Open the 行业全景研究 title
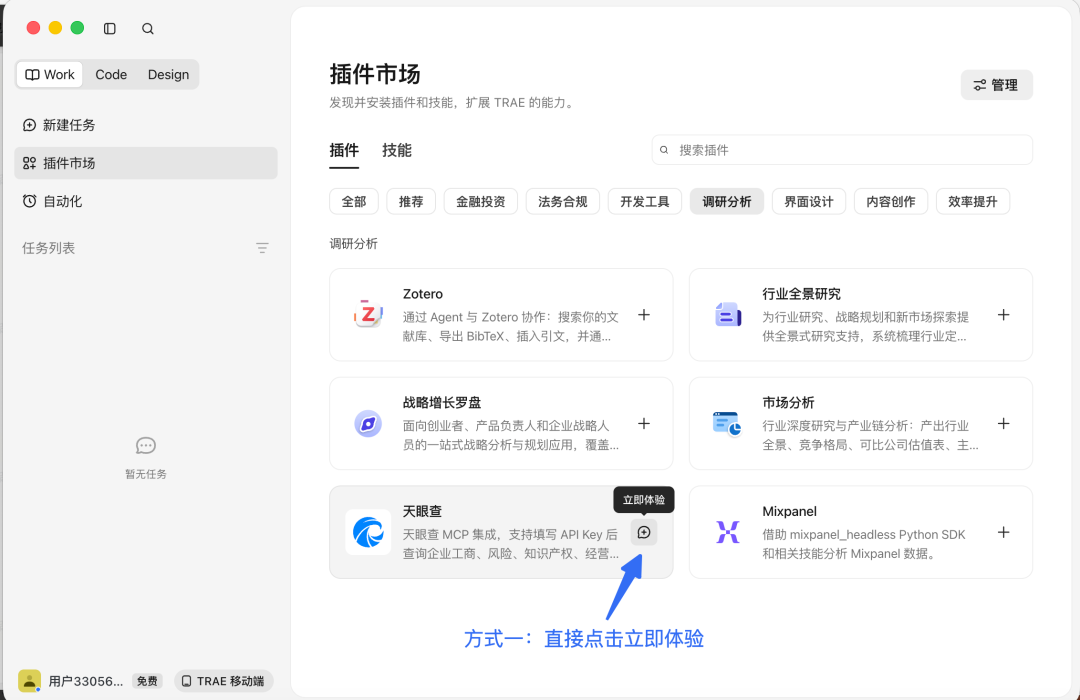Viewport: 1080px width, 700px height. tap(802, 294)
